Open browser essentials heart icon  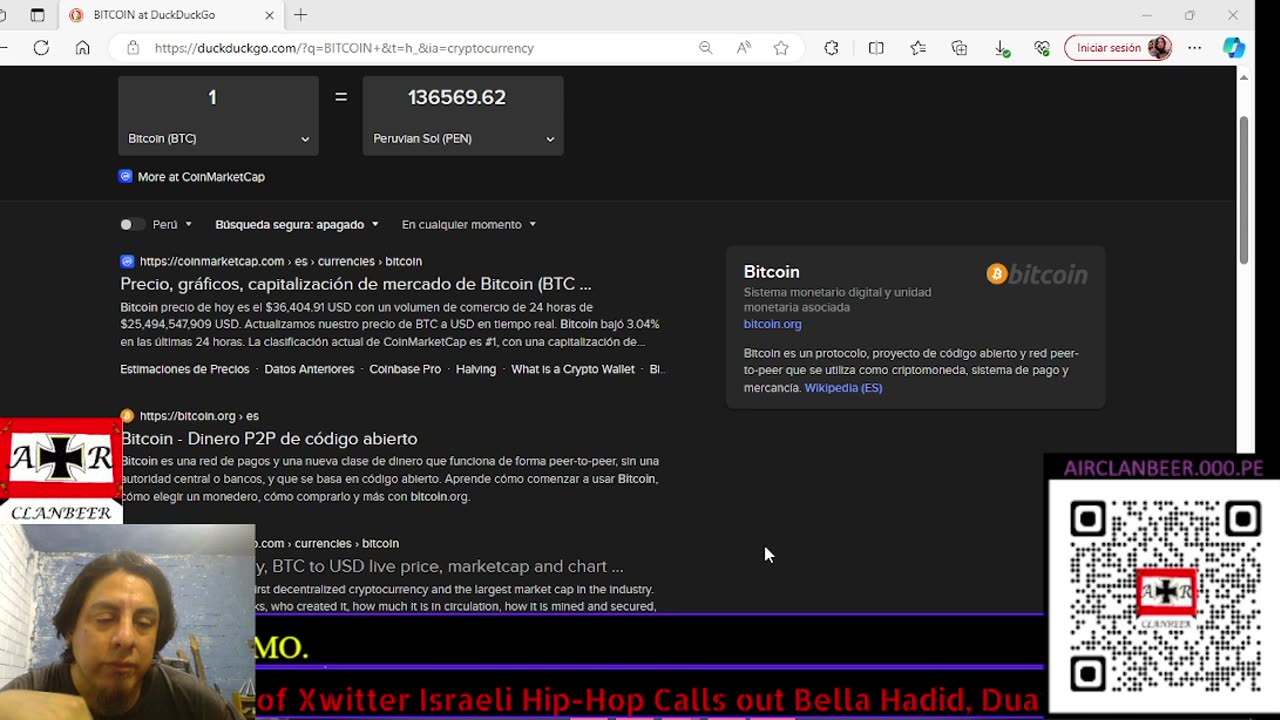1042,48
